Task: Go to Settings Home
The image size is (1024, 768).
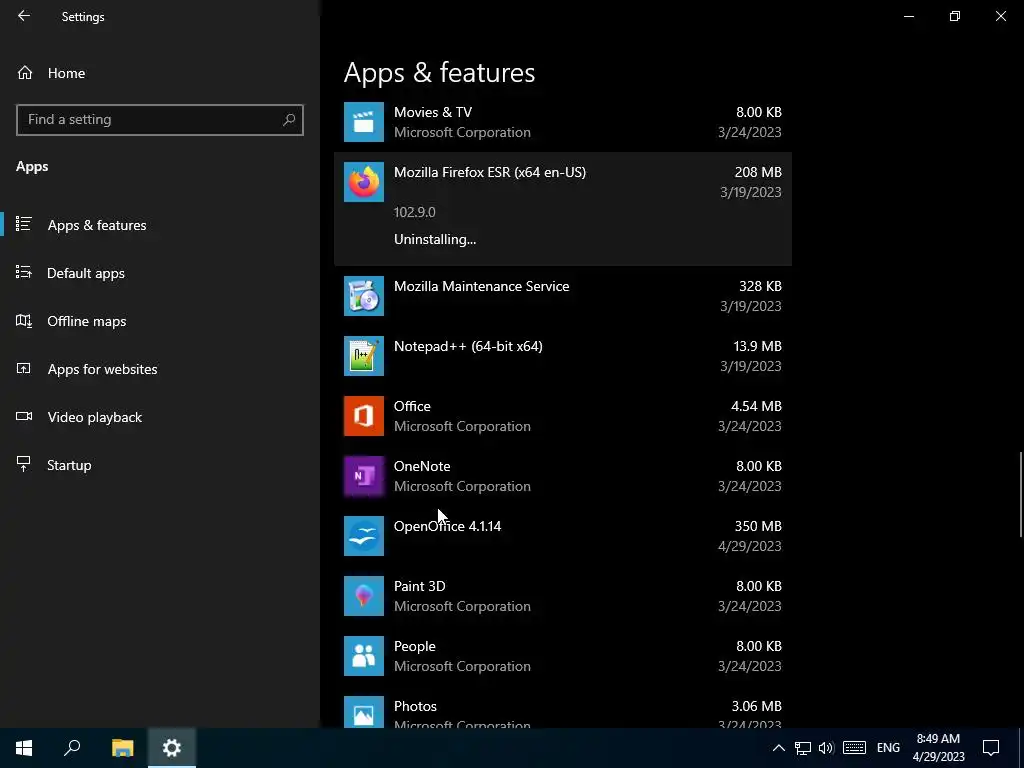Action: pos(160,73)
